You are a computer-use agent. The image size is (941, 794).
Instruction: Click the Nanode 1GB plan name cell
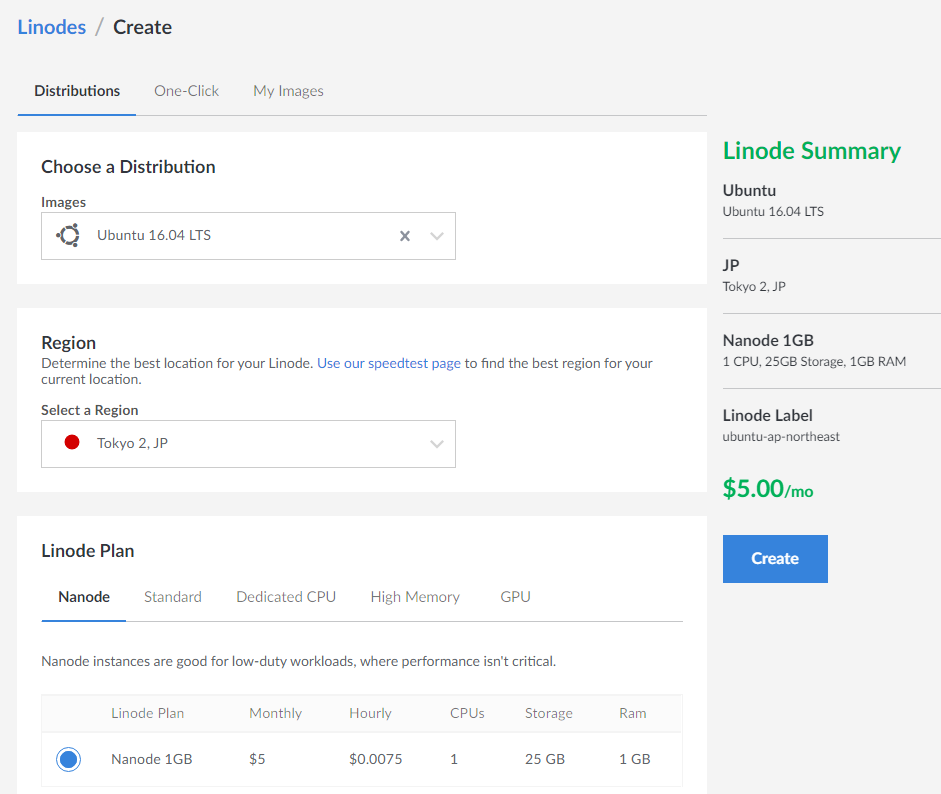point(152,759)
